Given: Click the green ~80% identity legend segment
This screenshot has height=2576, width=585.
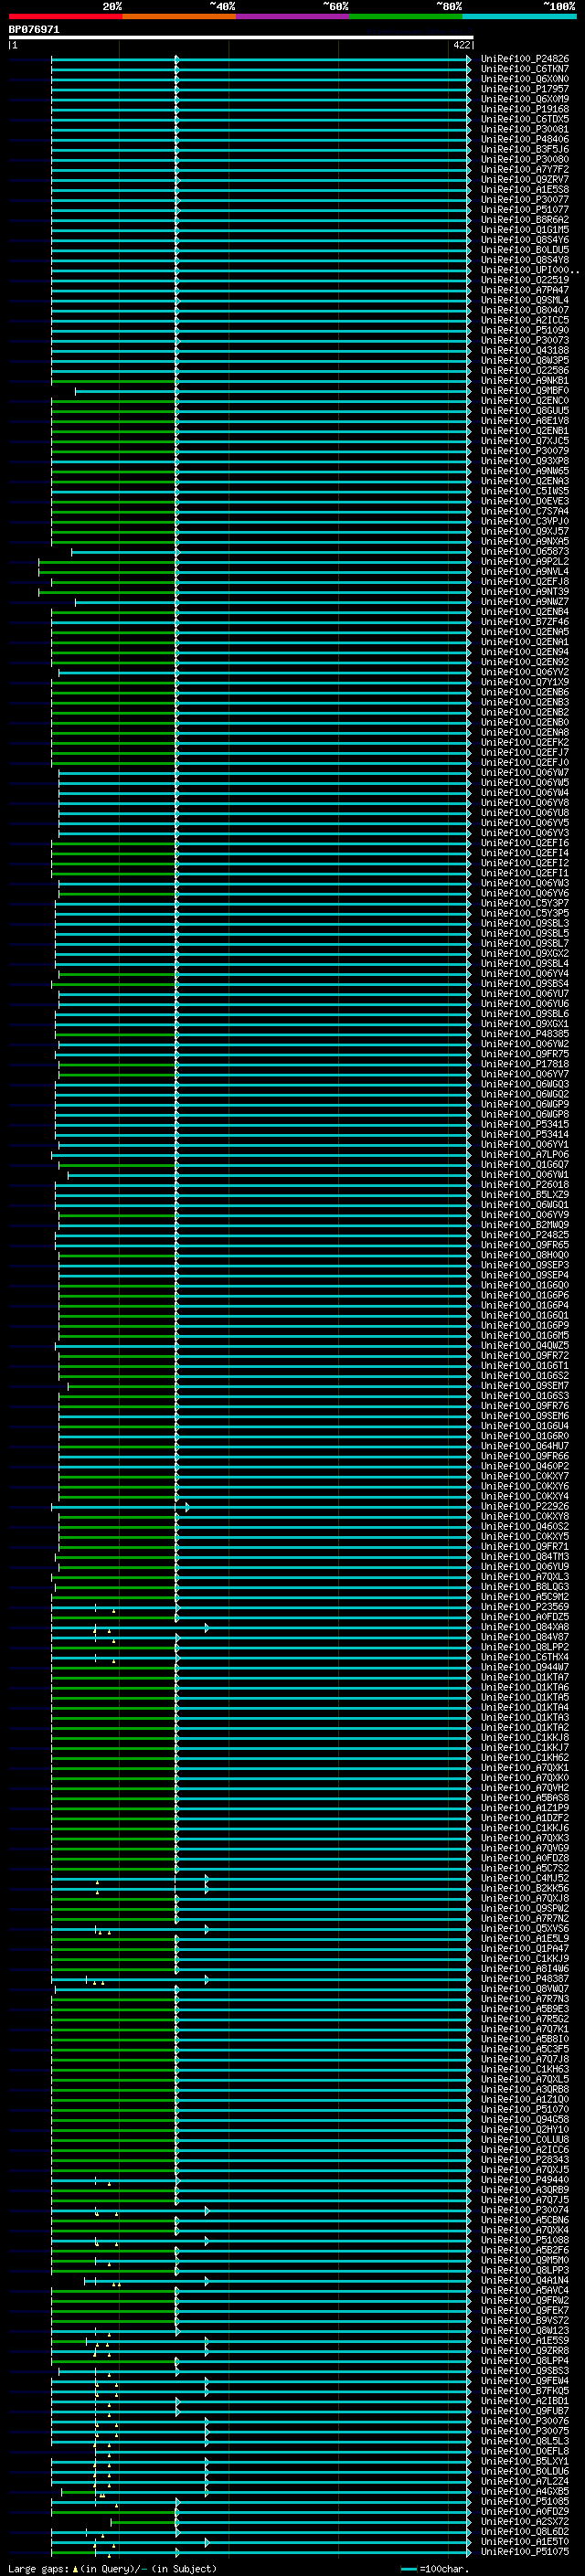Looking at the screenshot, I should point(406,16).
